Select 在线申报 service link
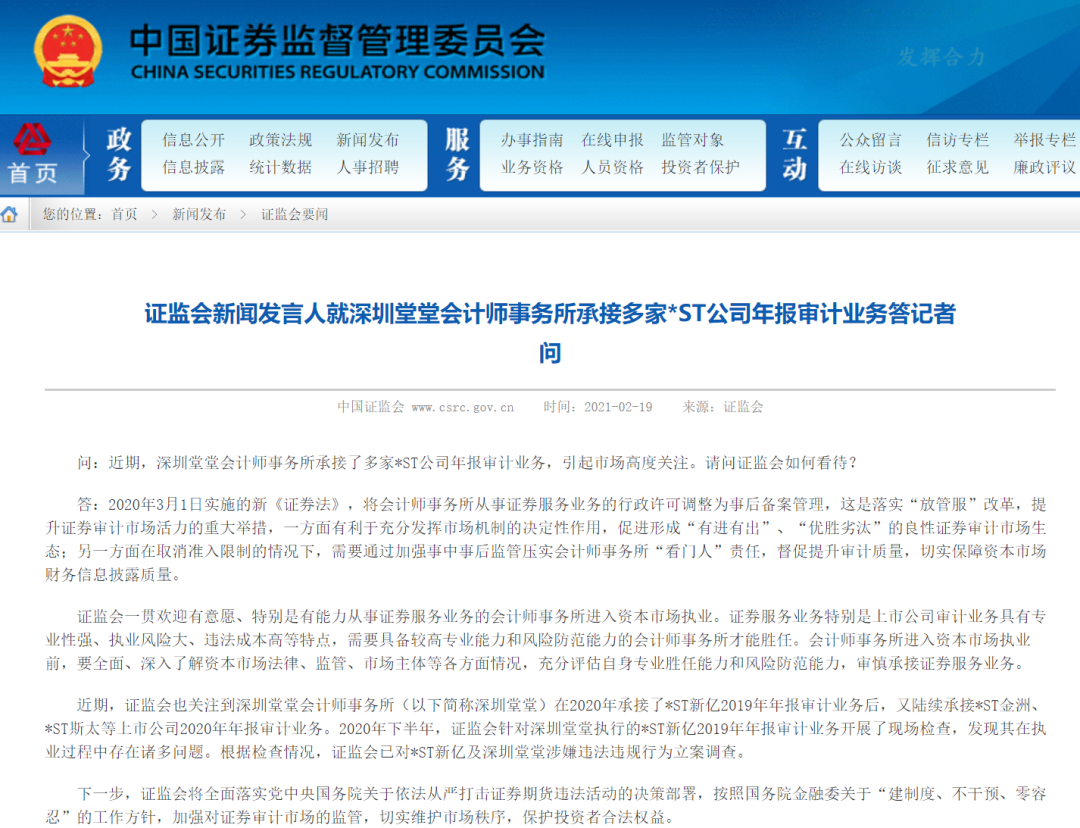The image size is (1080, 828). (x=612, y=140)
